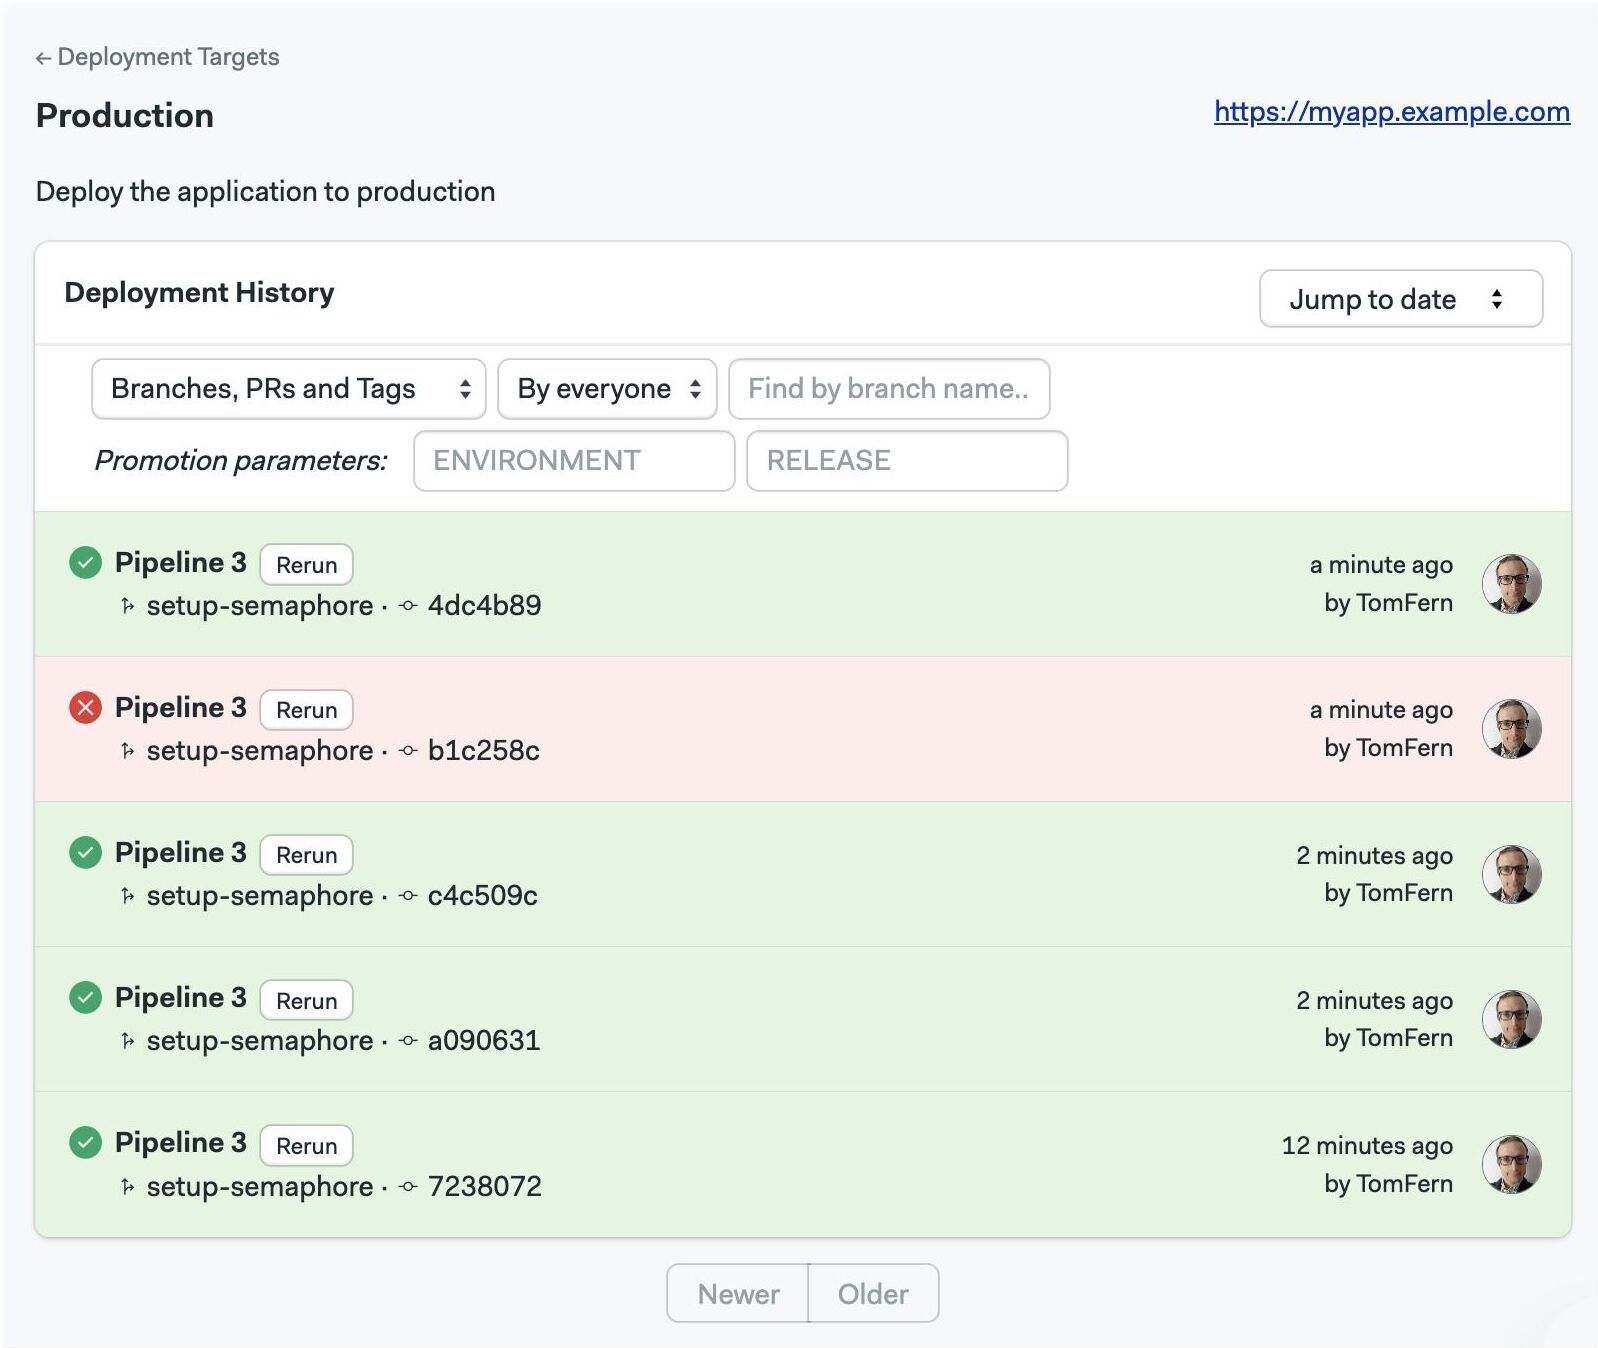Open setup-semaphore branch in a090631 row
This screenshot has width=1598, height=1348.
pyautogui.click(x=260, y=1041)
